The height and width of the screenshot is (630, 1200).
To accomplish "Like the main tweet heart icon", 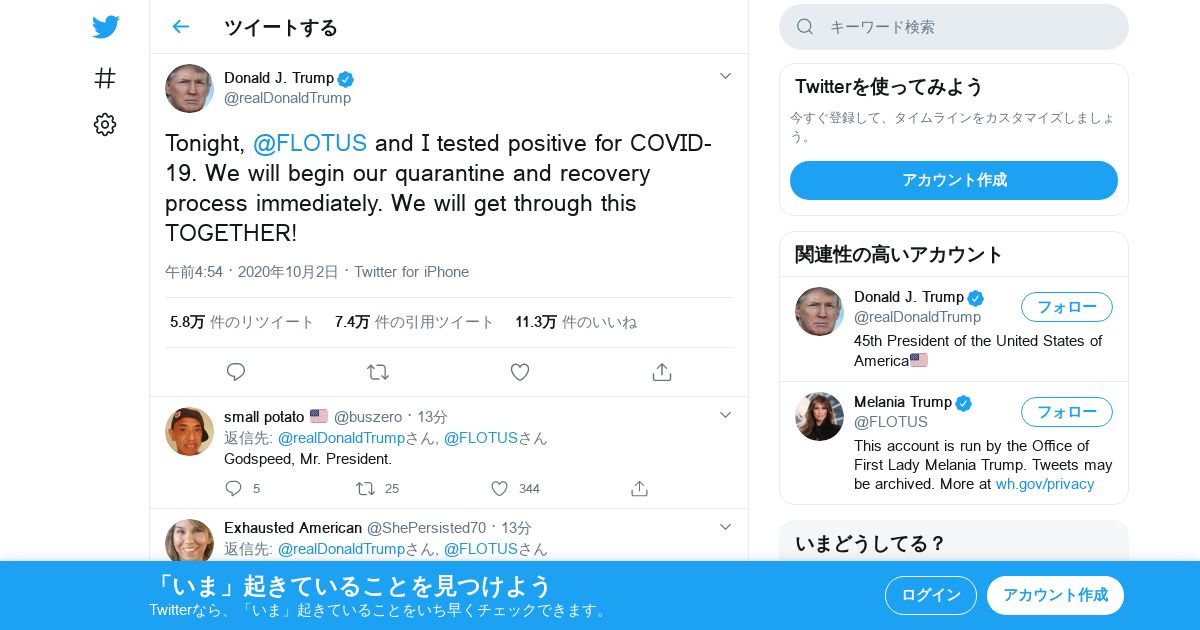I will (520, 372).
